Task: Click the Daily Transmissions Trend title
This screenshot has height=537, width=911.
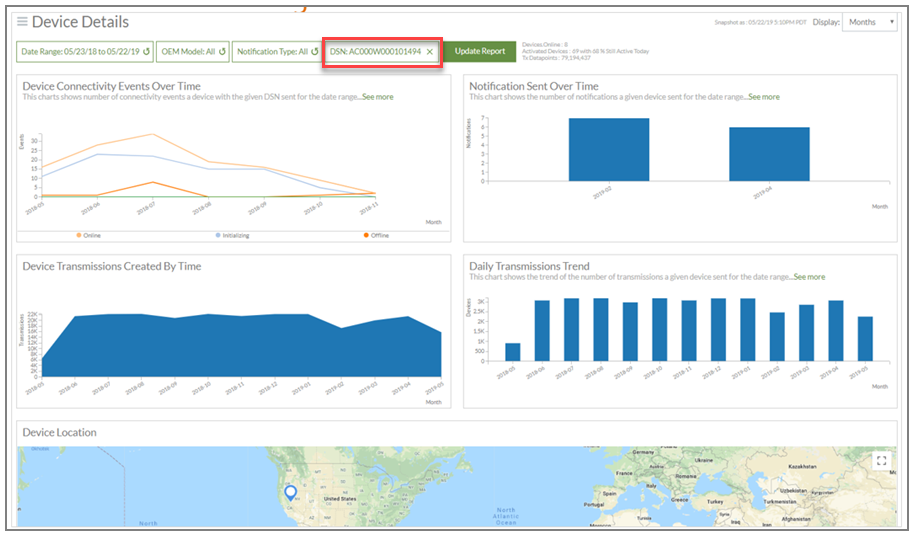Action: point(529,266)
